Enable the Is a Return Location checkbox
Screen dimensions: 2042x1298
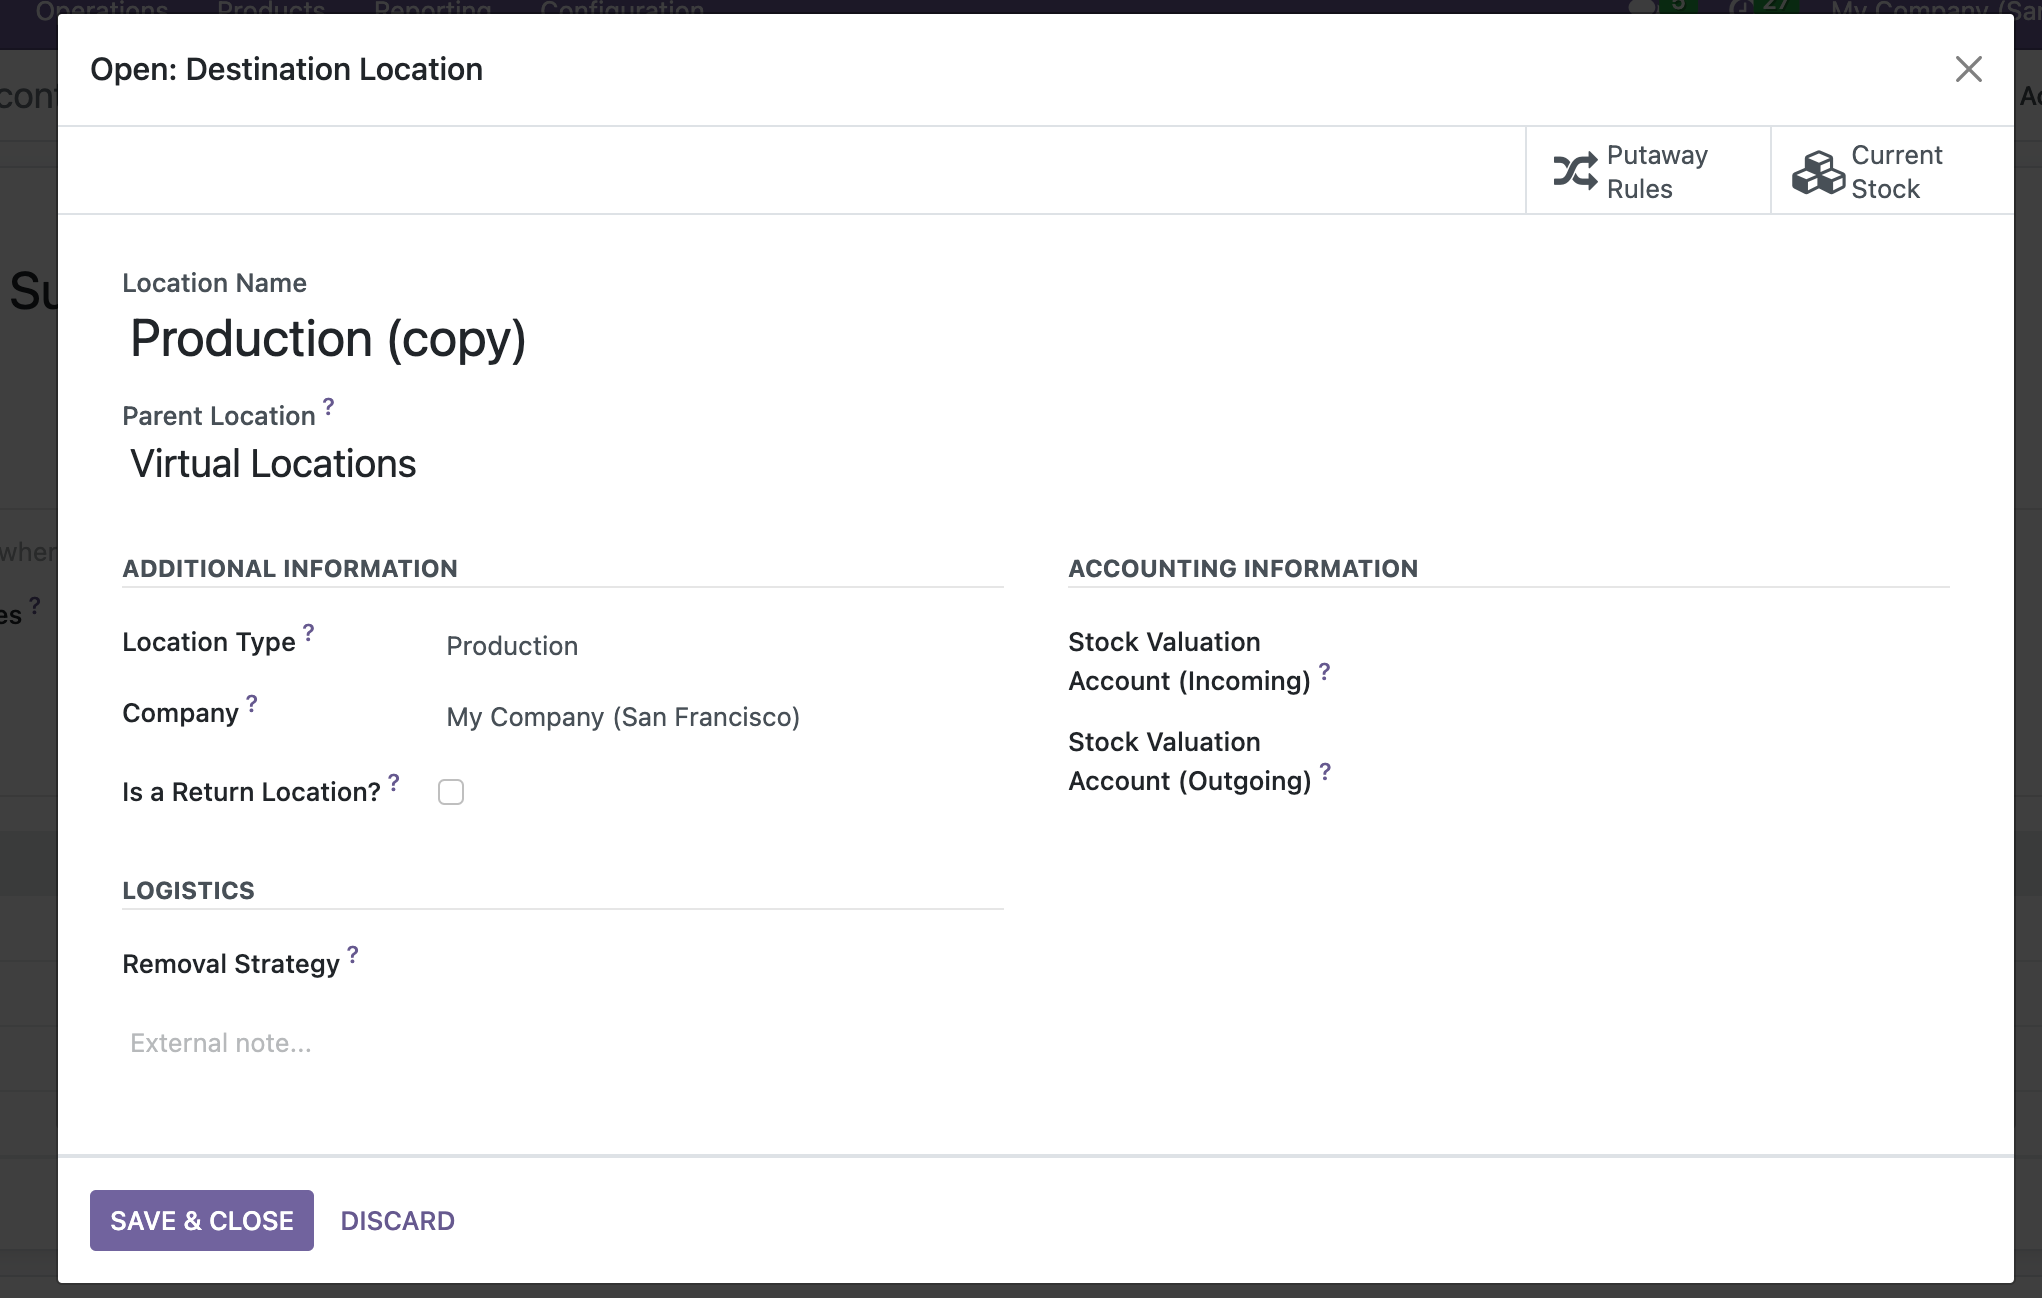click(451, 792)
